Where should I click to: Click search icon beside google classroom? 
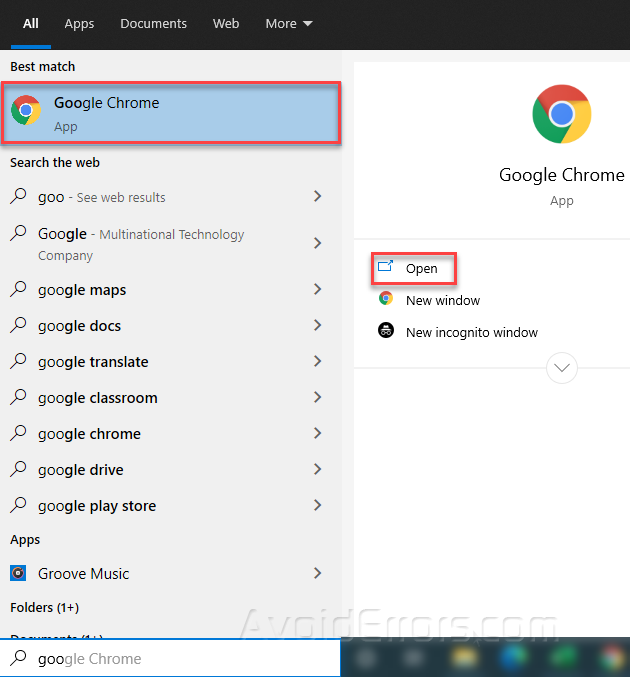pos(18,396)
